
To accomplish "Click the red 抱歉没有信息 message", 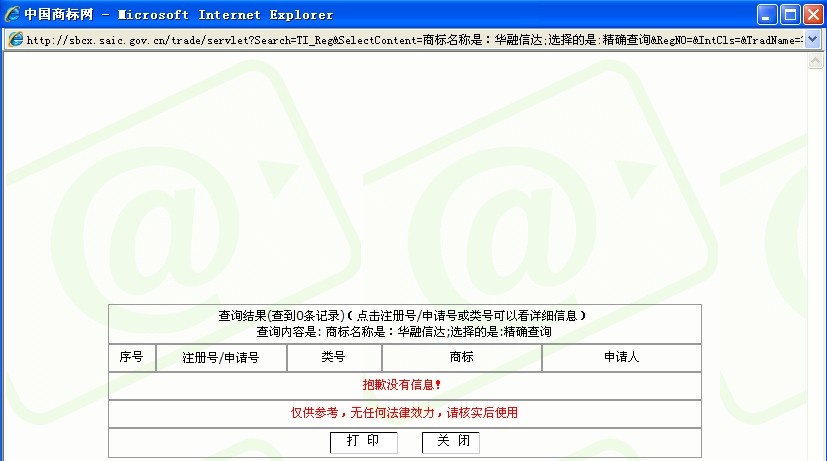I will [402, 385].
